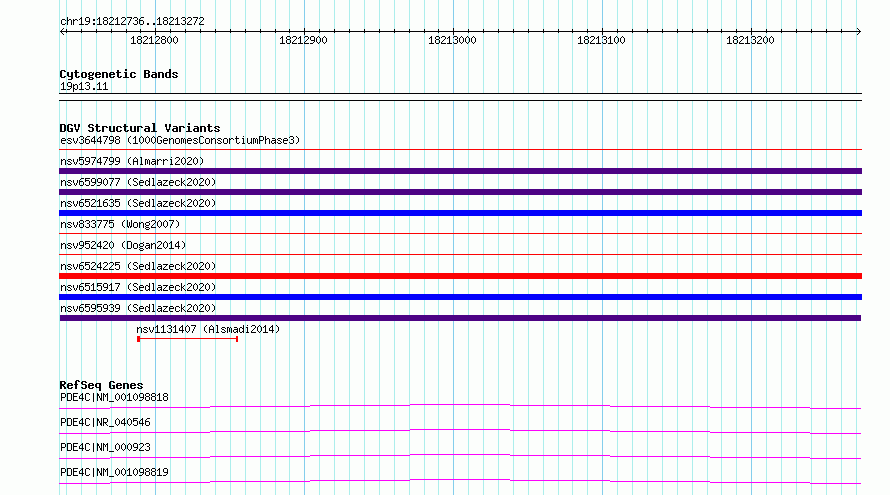Viewport: 890px width, 495px height.
Task: Click the purple bar of nsv6595939
Action: click(460, 318)
